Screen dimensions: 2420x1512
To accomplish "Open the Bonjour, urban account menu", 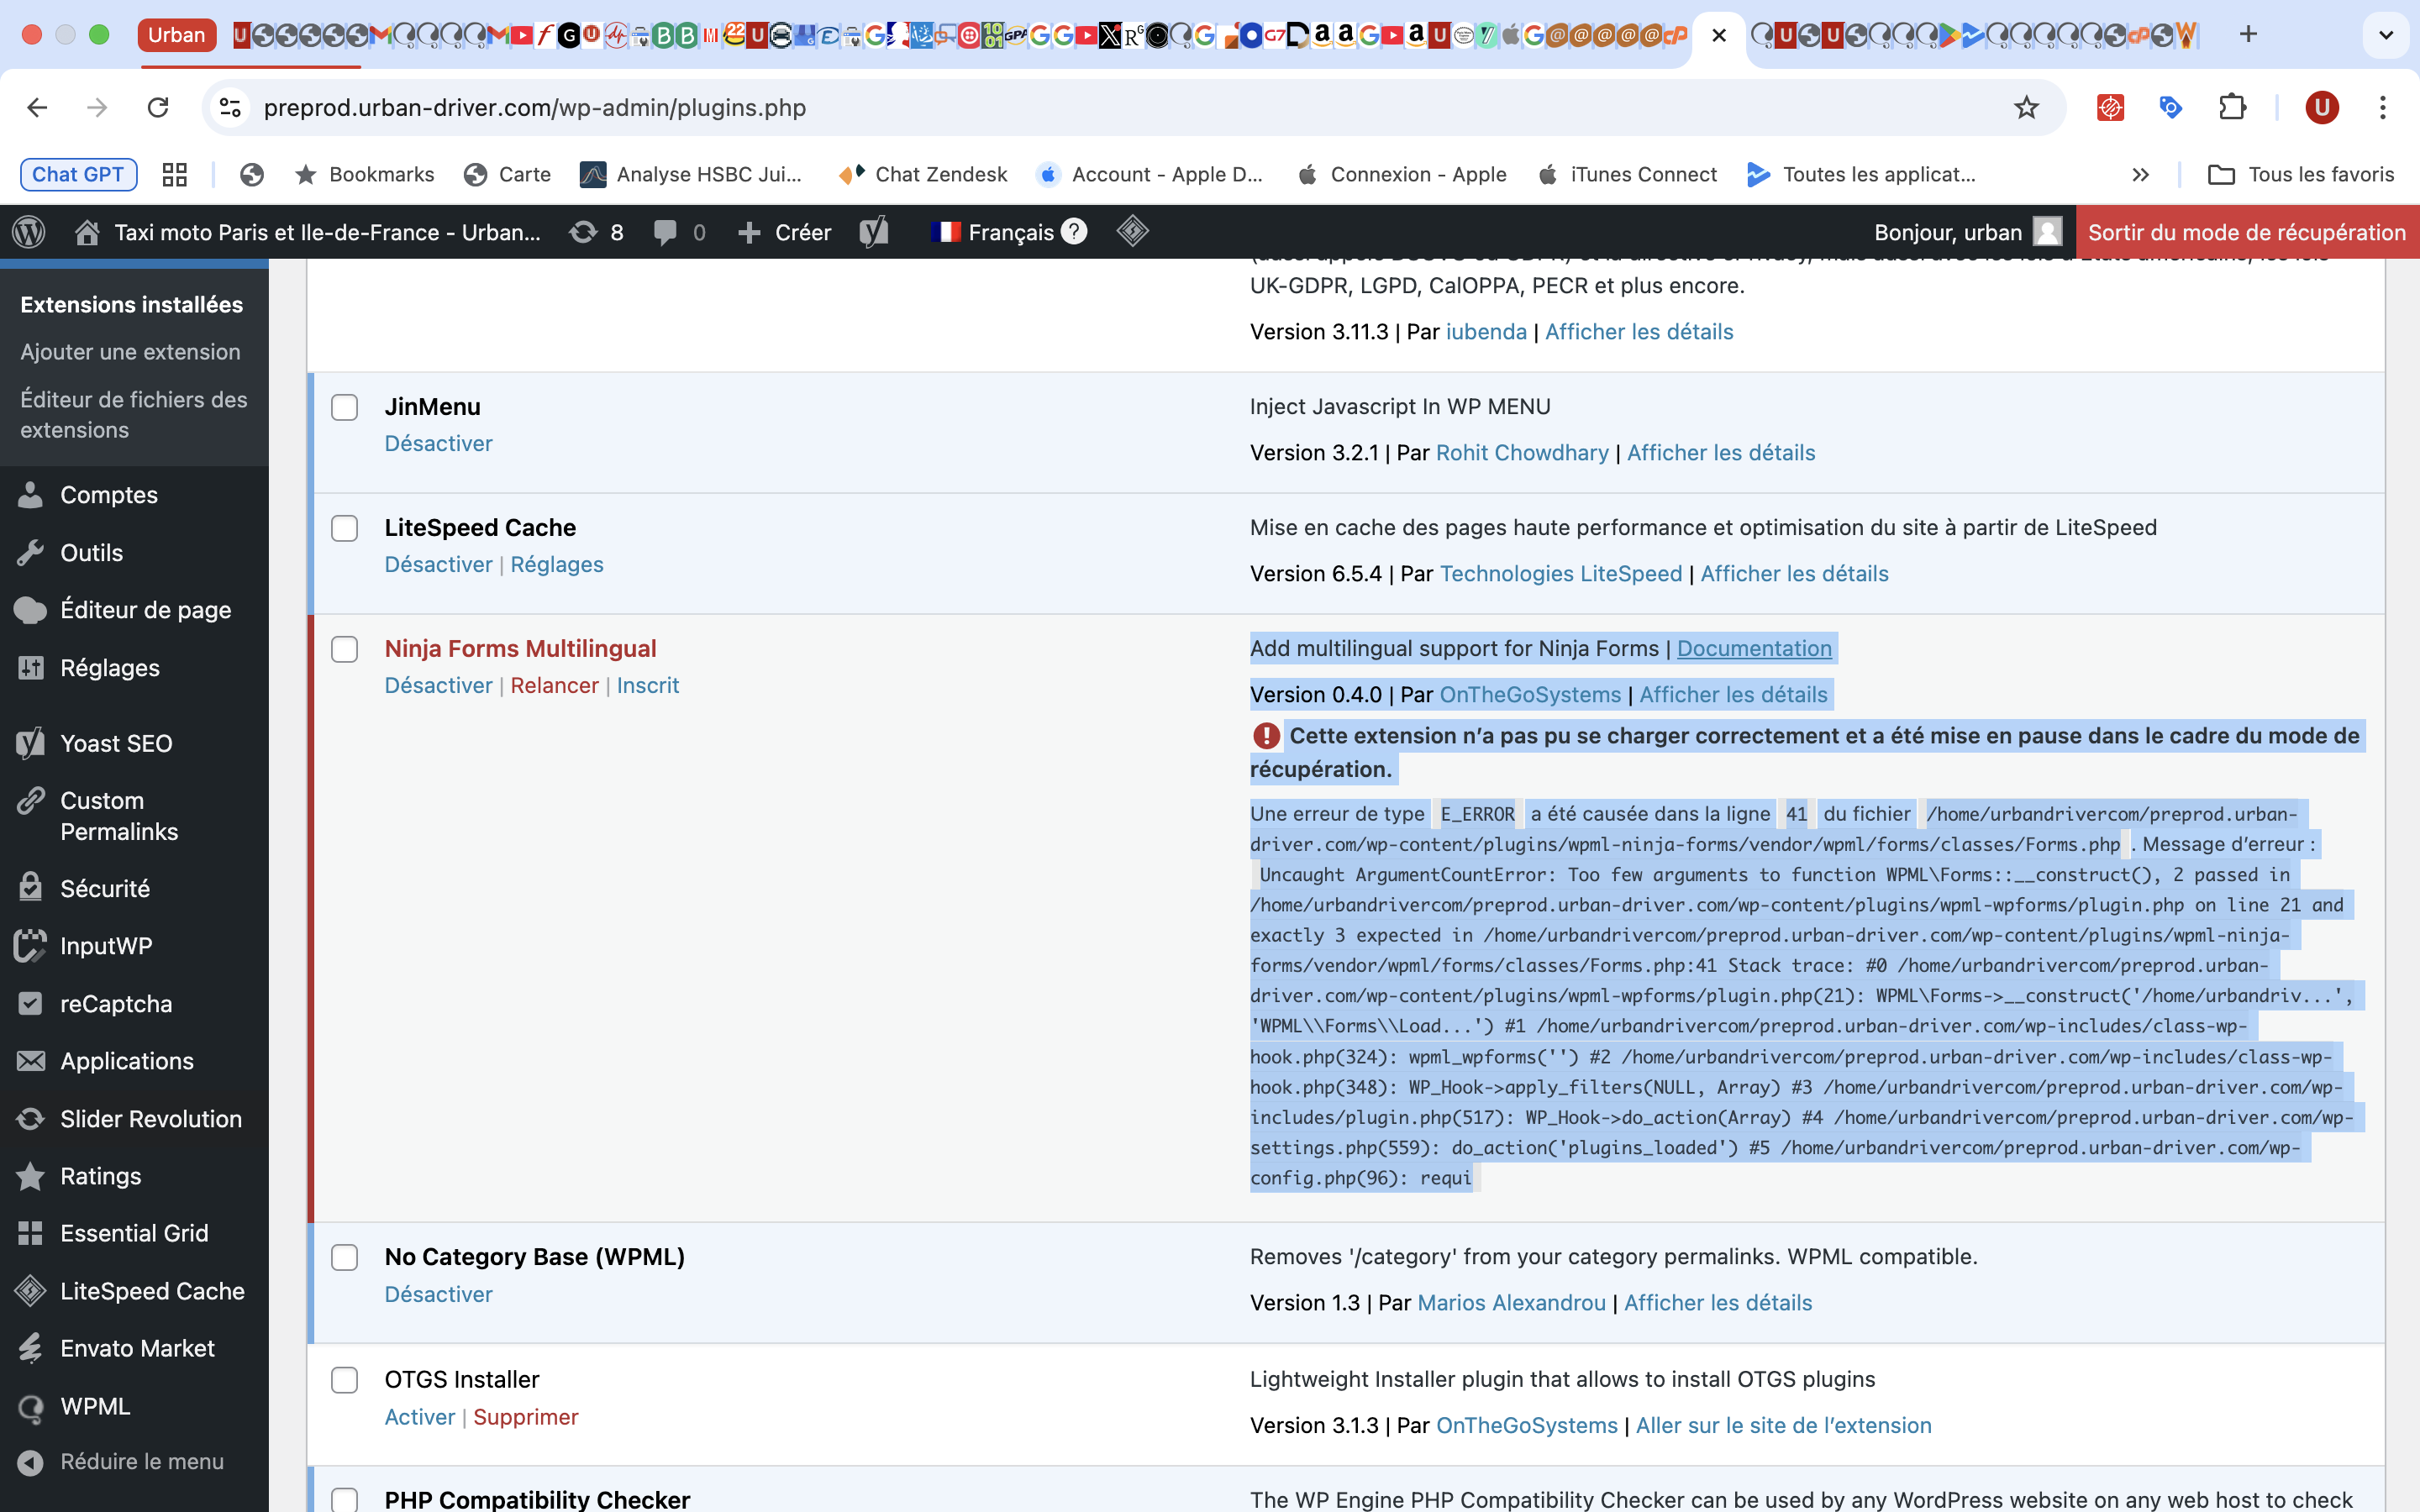I will (1967, 232).
